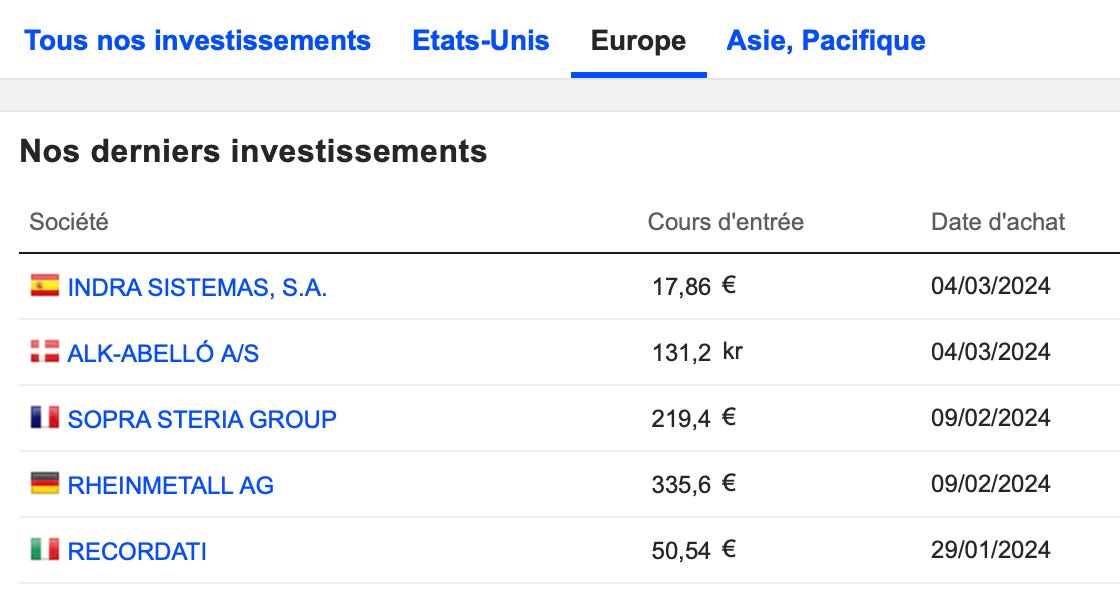The image size is (1120, 600).
Task: Switch to the Etats-Unis tab
Action: 481,40
